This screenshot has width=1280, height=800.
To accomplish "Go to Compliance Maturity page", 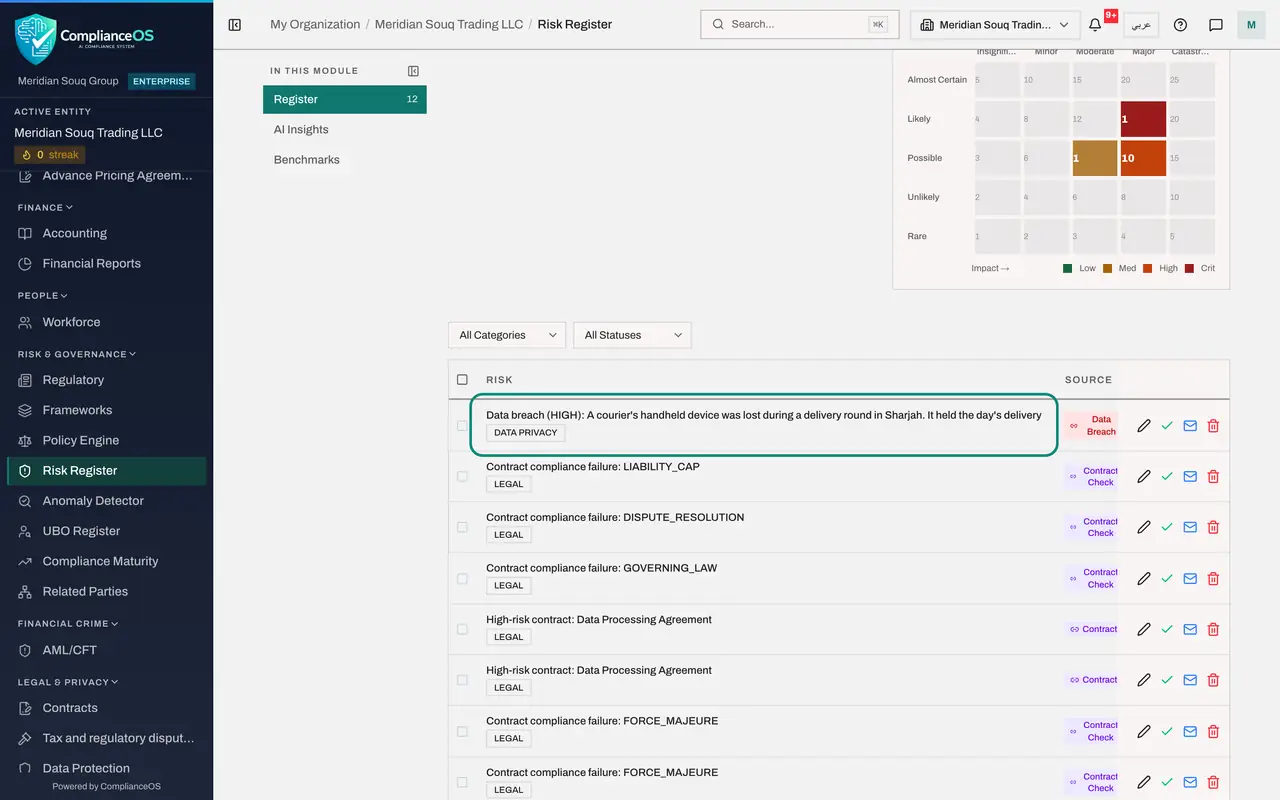I will pyautogui.click(x=106, y=561).
